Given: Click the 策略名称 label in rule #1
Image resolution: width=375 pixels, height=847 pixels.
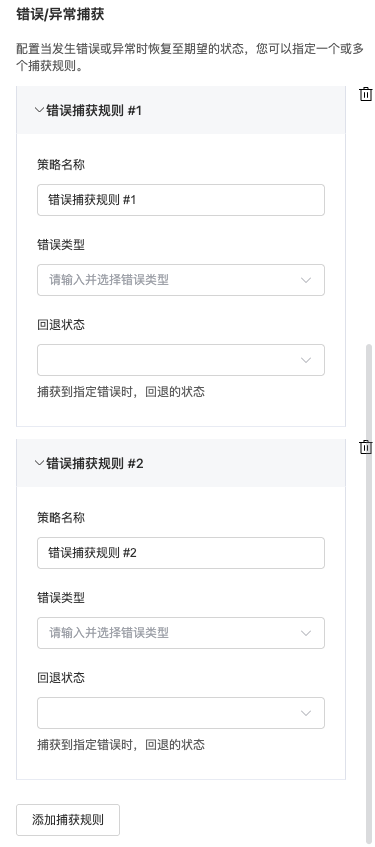Looking at the screenshot, I should click(x=61, y=165).
